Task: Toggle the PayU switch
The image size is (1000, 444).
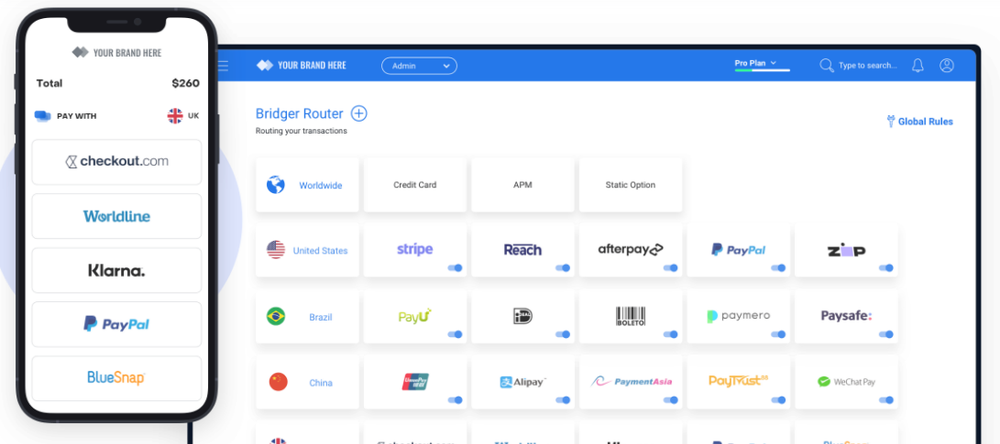Action: [455, 334]
